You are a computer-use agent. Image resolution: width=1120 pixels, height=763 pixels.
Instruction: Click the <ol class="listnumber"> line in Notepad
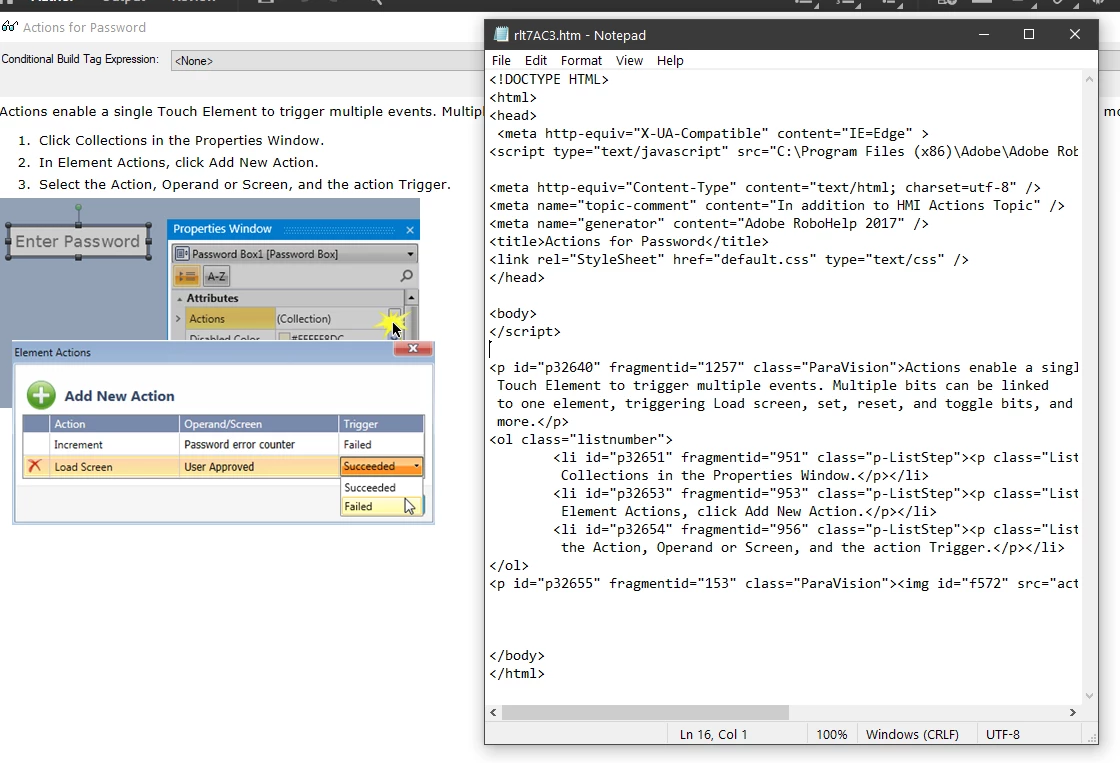tap(581, 439)
